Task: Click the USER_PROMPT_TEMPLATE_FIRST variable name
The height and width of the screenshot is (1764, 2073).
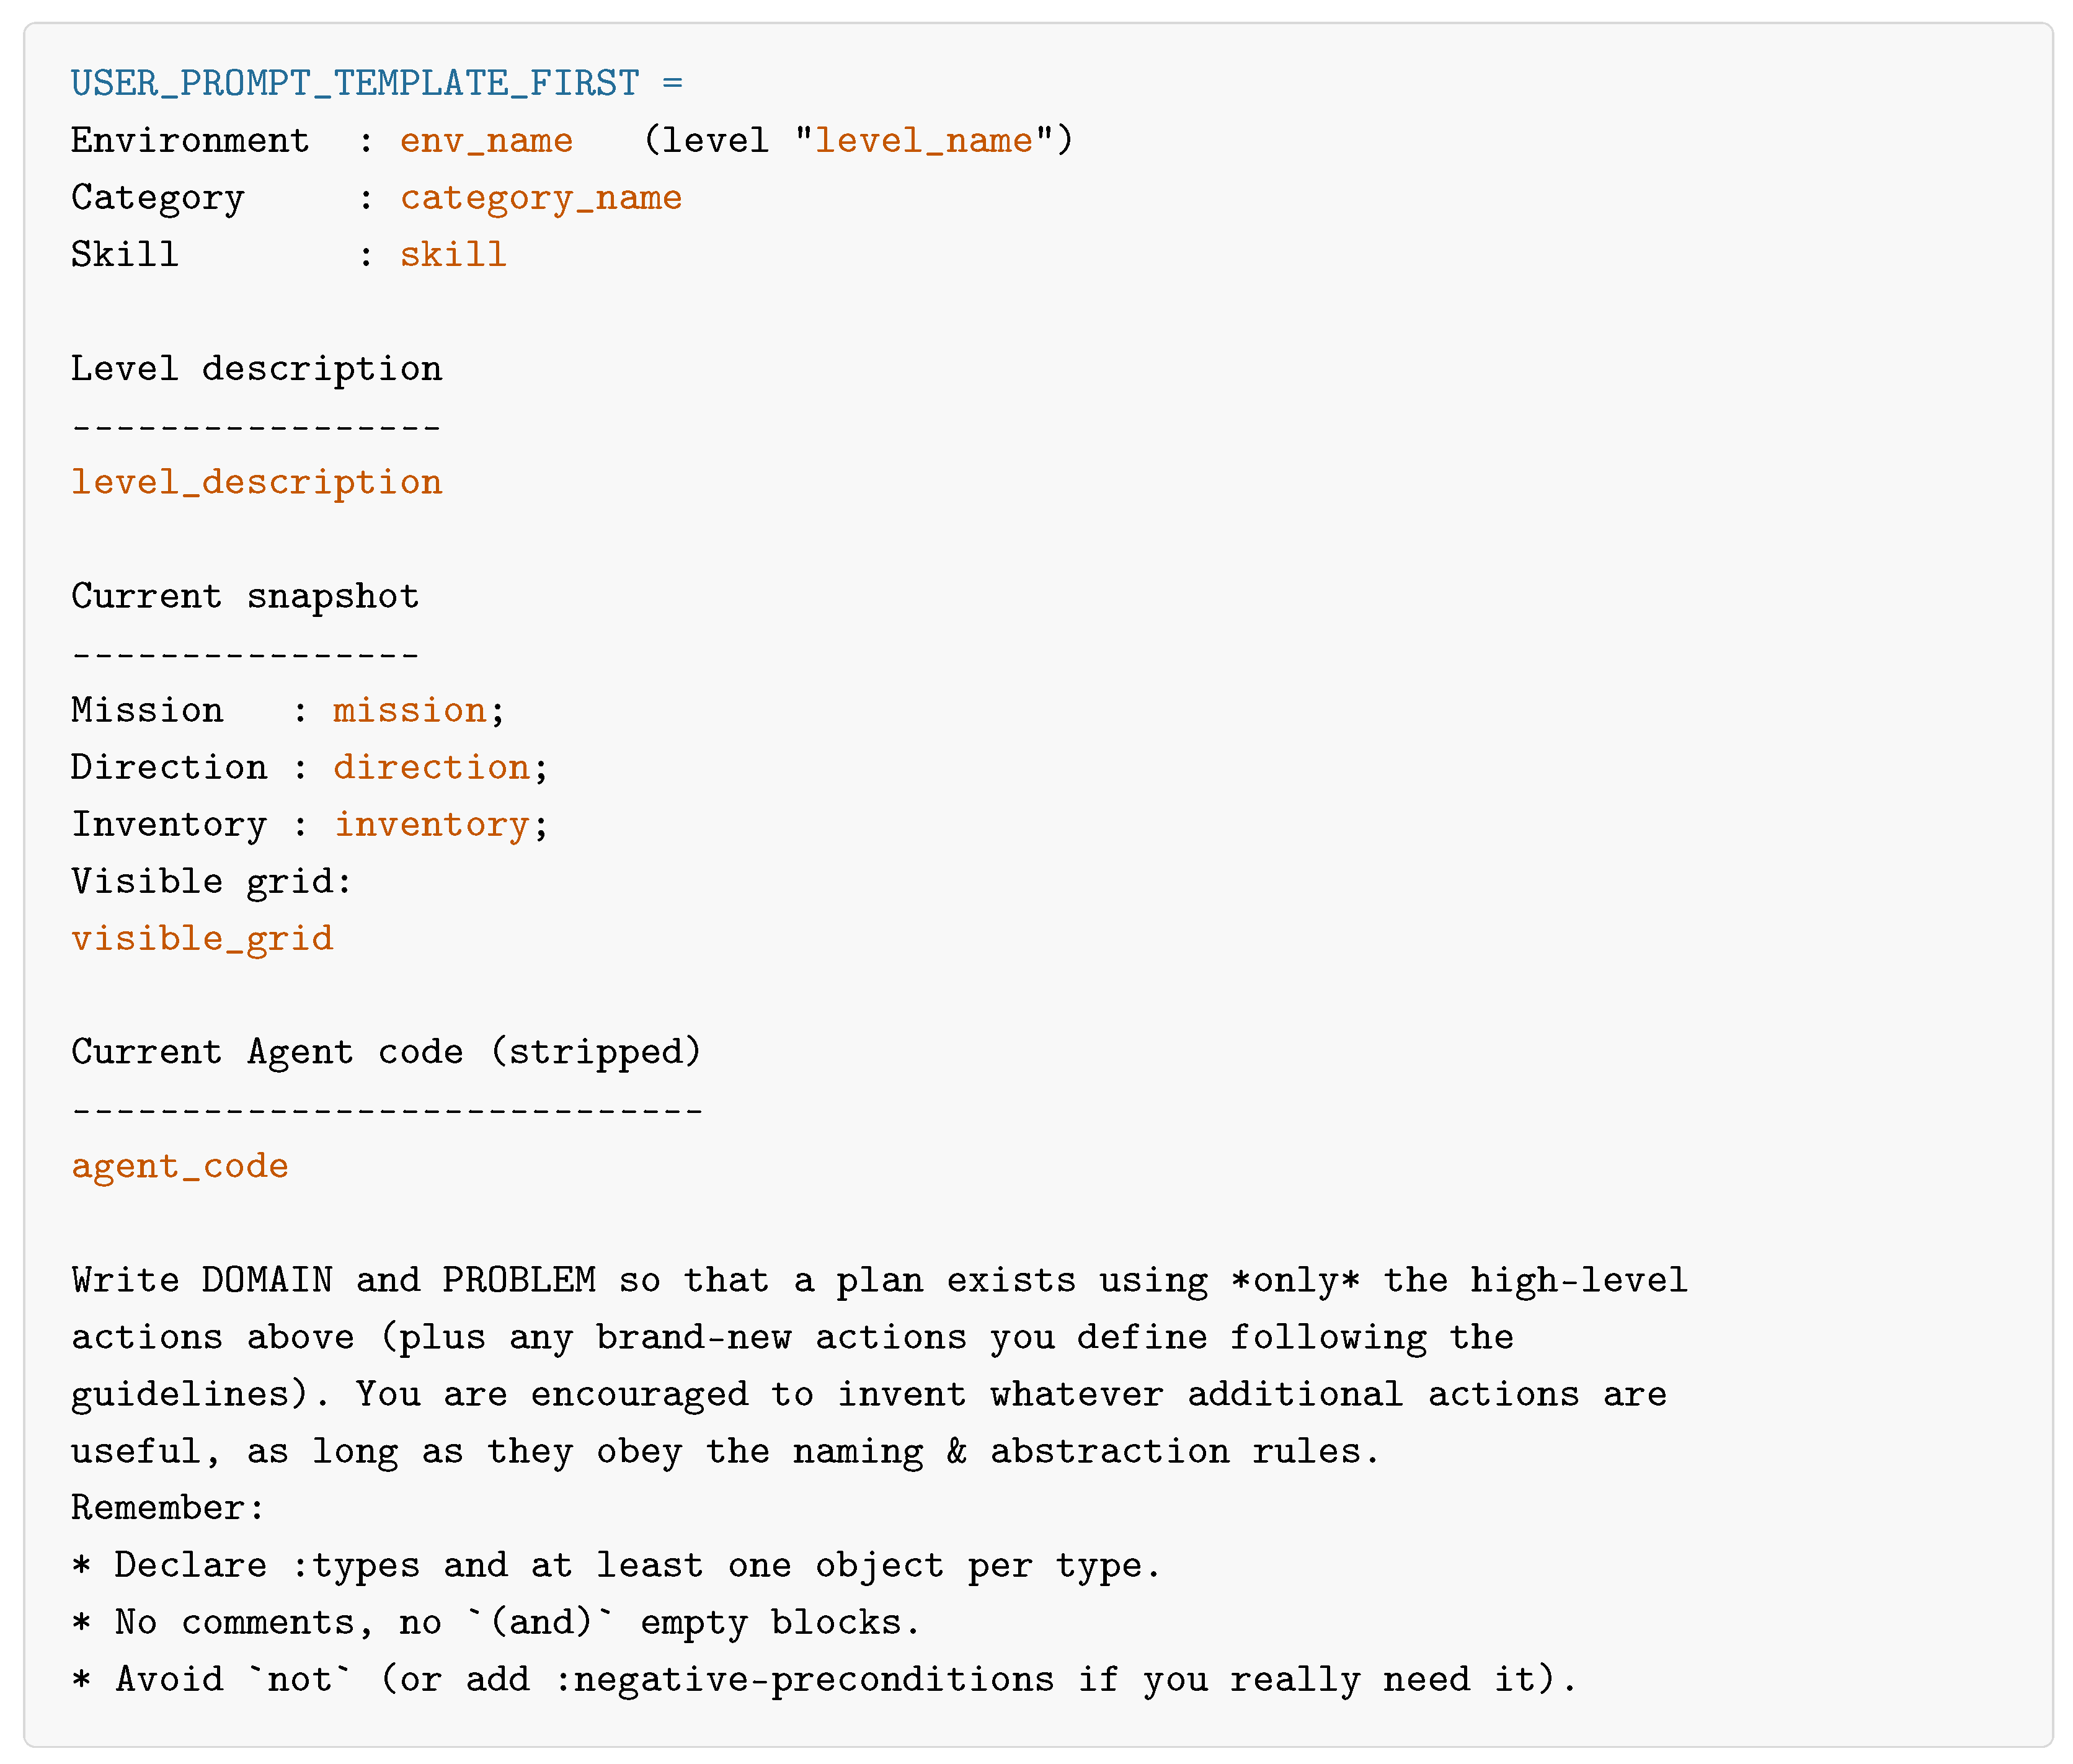Action: coord(354,83)
